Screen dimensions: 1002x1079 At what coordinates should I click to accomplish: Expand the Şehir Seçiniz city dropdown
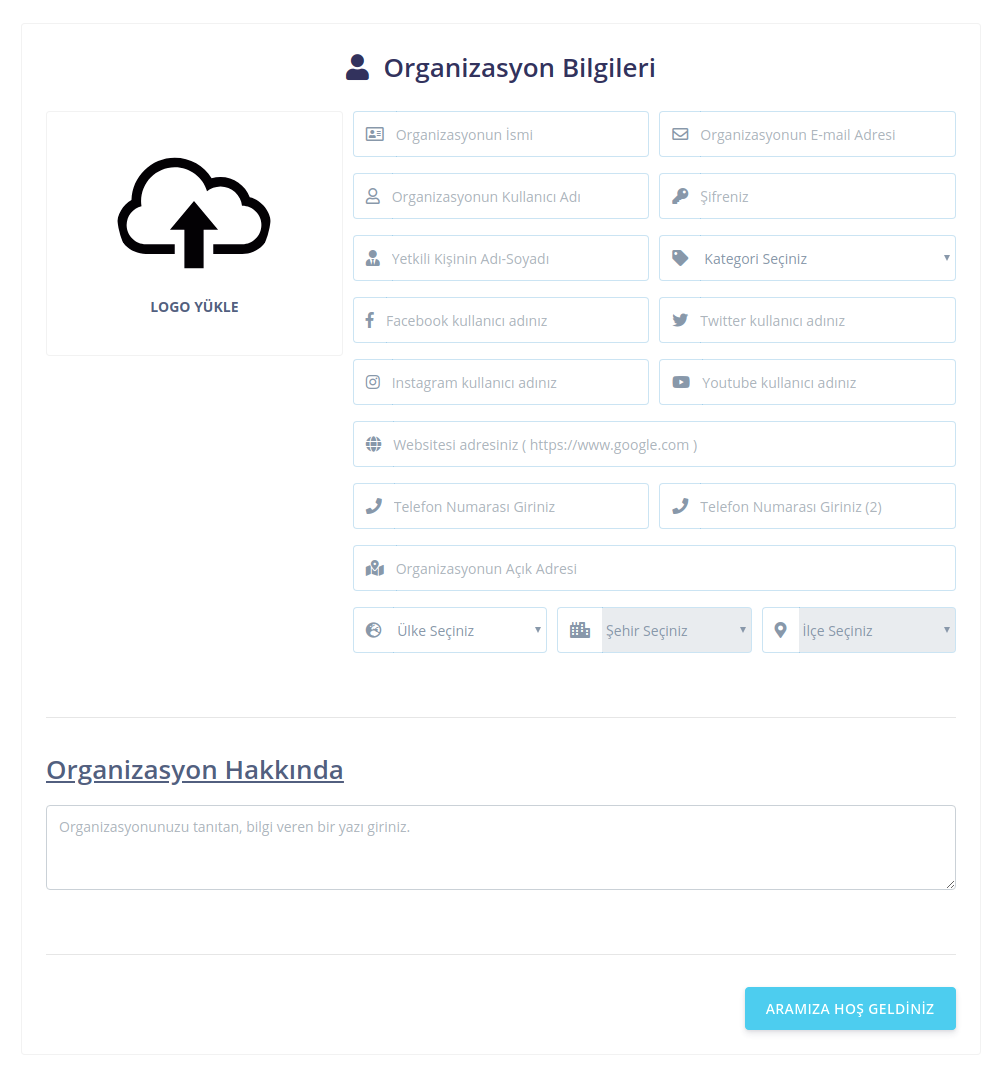click(675, 631)
